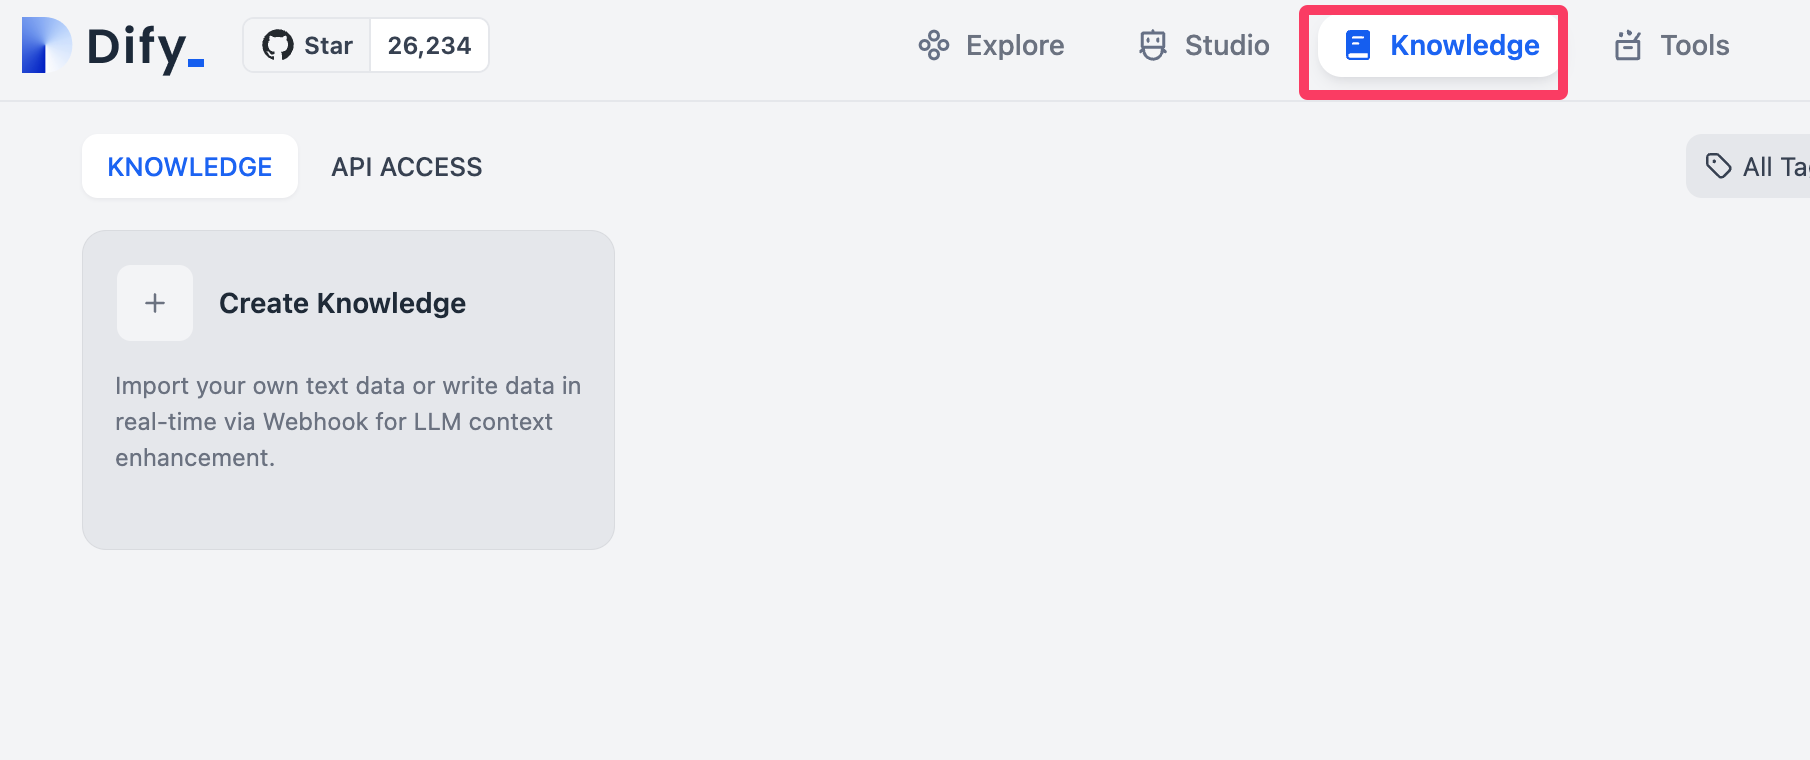Click the Dify logo icon
This screenshot has height=760, width=1810.
[x=45, y=46]
